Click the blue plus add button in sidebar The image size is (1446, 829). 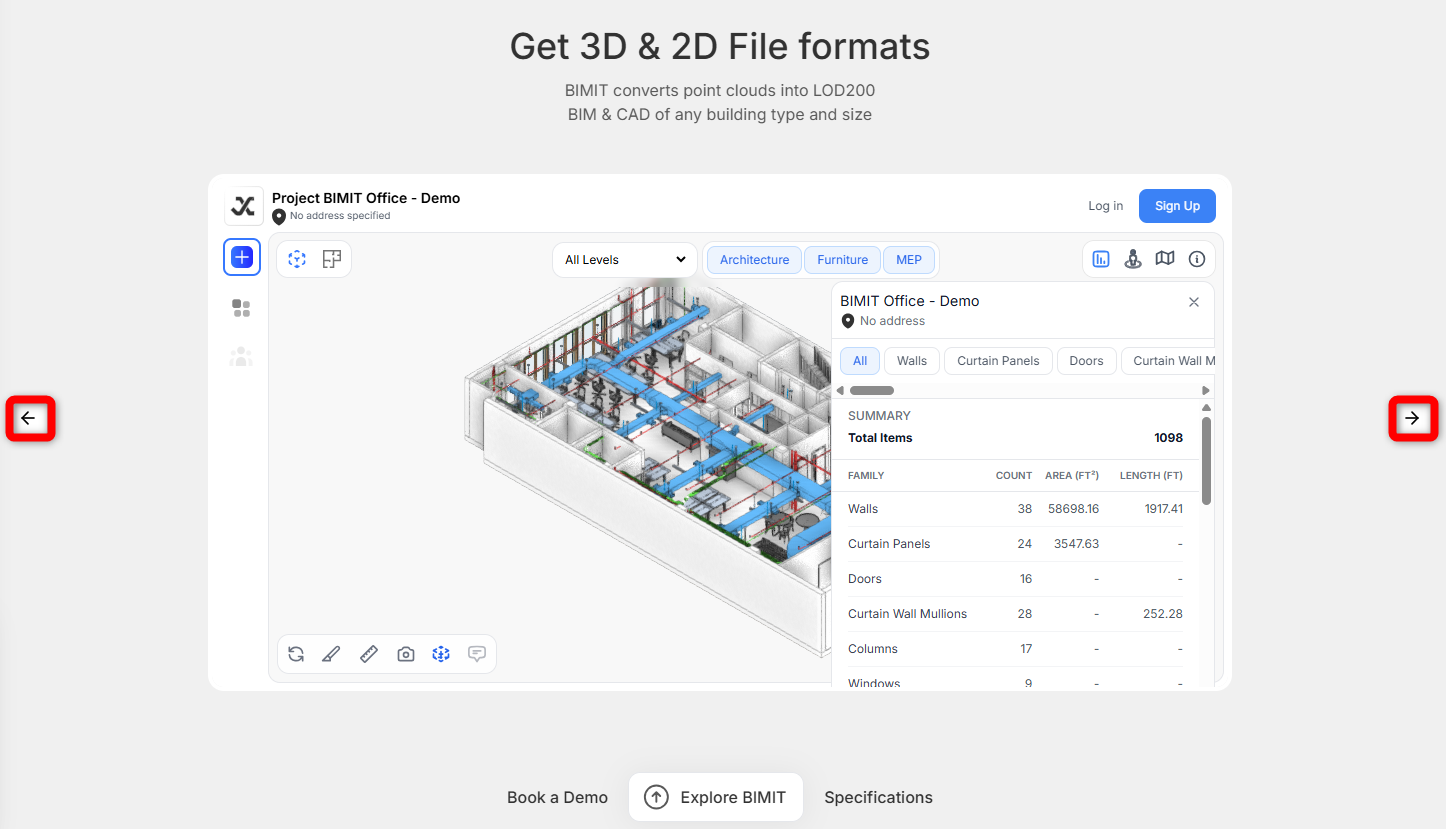[x=242, y=257]
